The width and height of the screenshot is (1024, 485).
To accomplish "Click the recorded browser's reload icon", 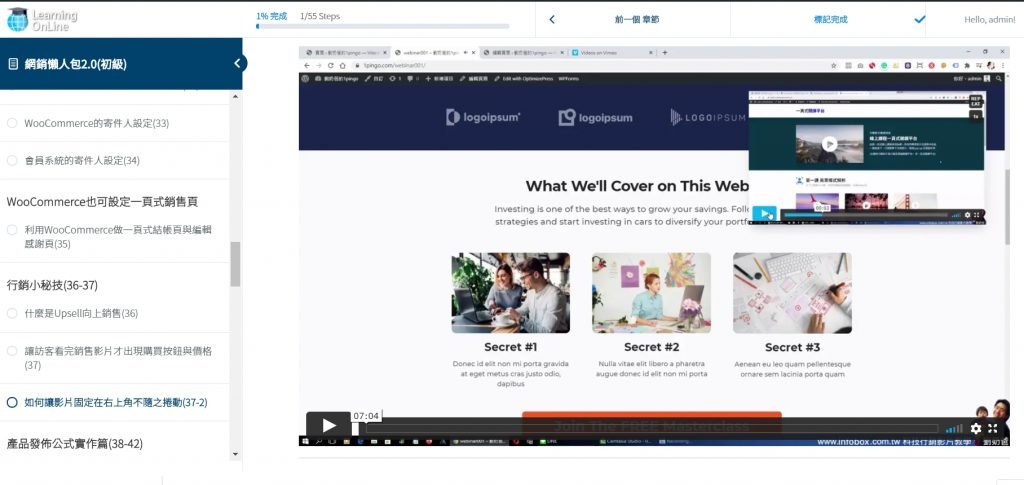I will coord(331,65).
